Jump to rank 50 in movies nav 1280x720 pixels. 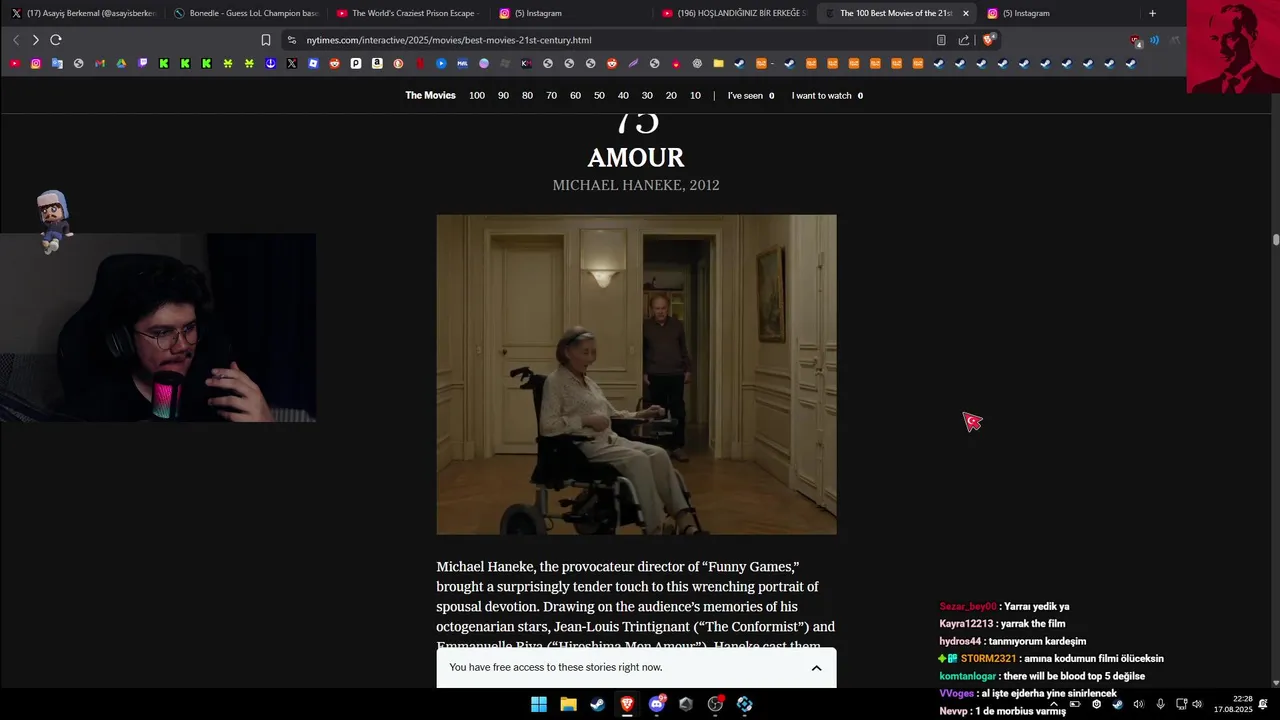click(599, 96)
